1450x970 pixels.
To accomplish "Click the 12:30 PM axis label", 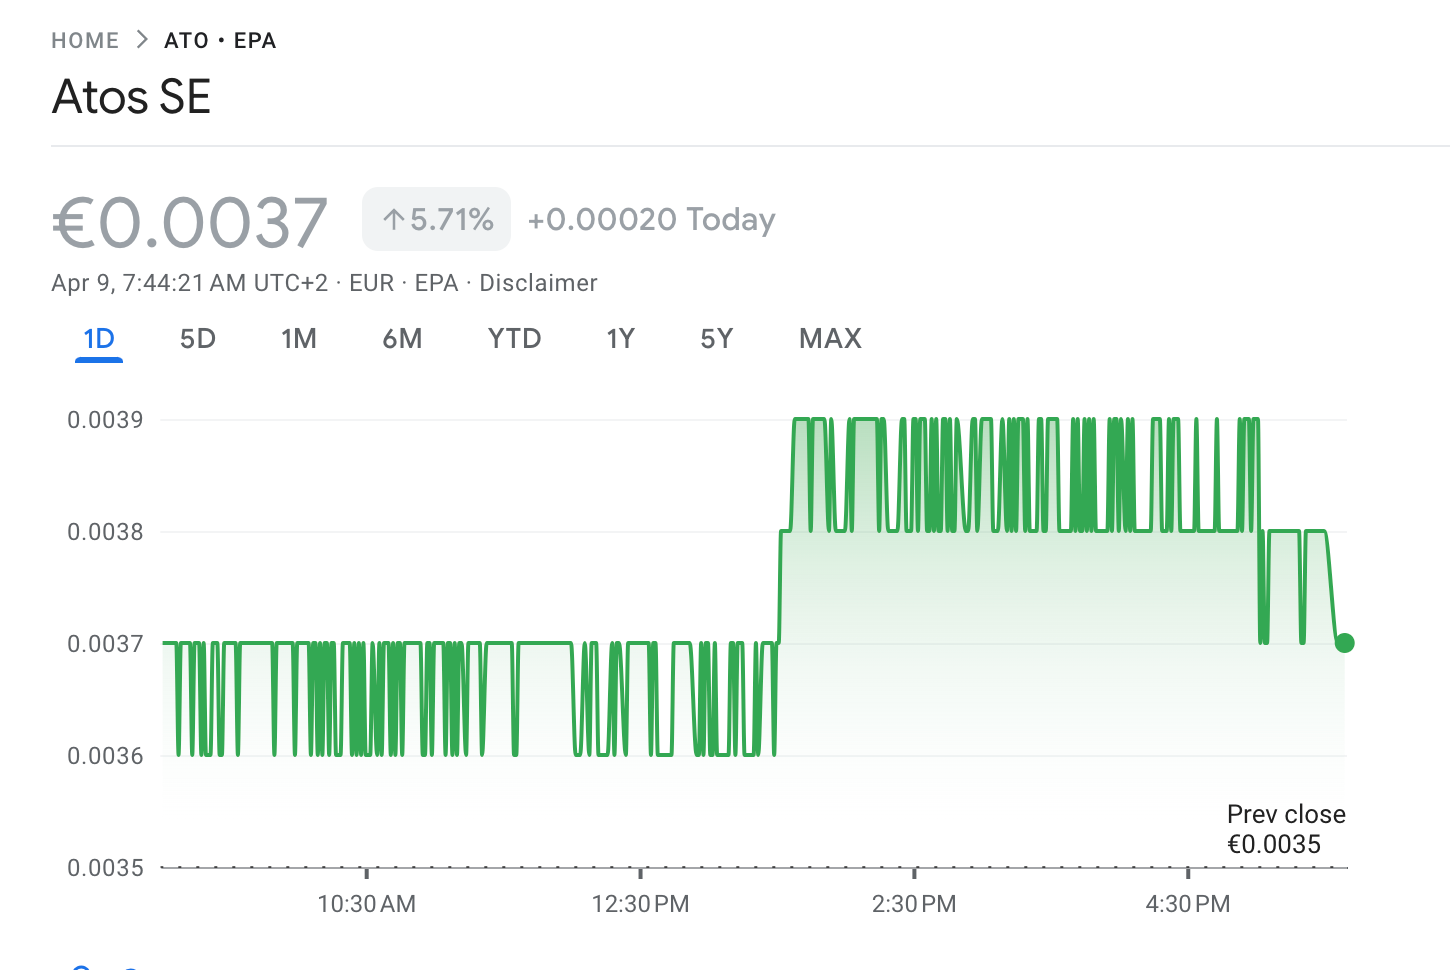I will [x=640, y=904].
